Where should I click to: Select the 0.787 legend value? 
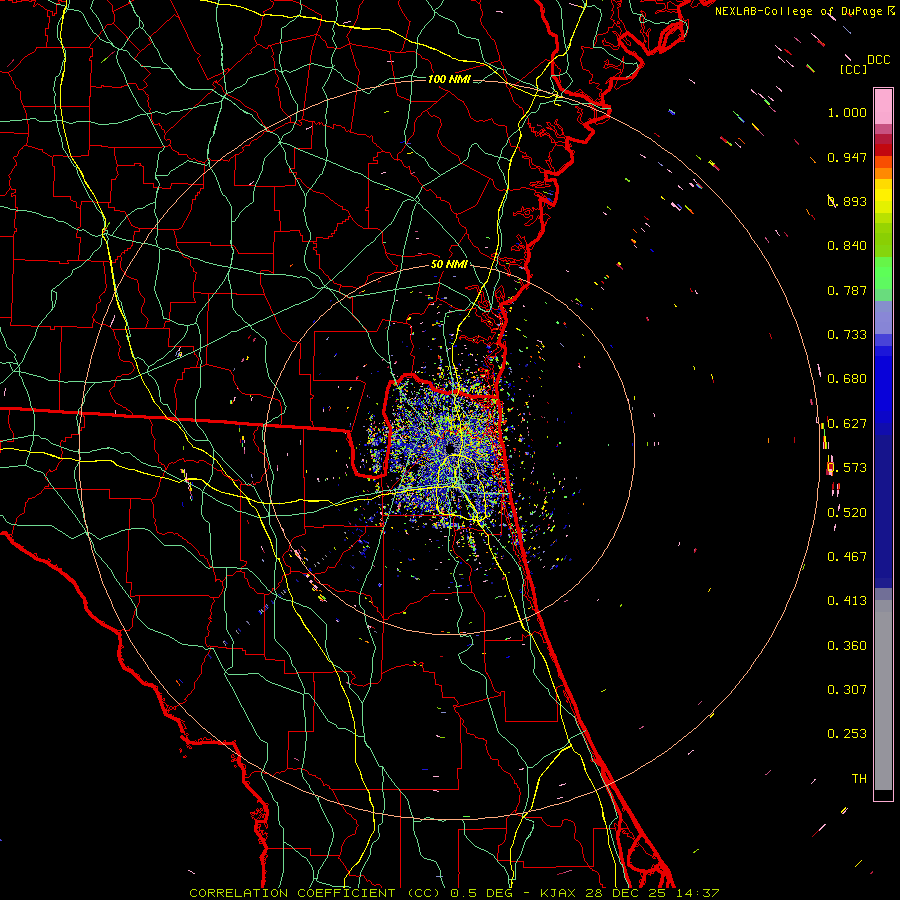[847, 290]
